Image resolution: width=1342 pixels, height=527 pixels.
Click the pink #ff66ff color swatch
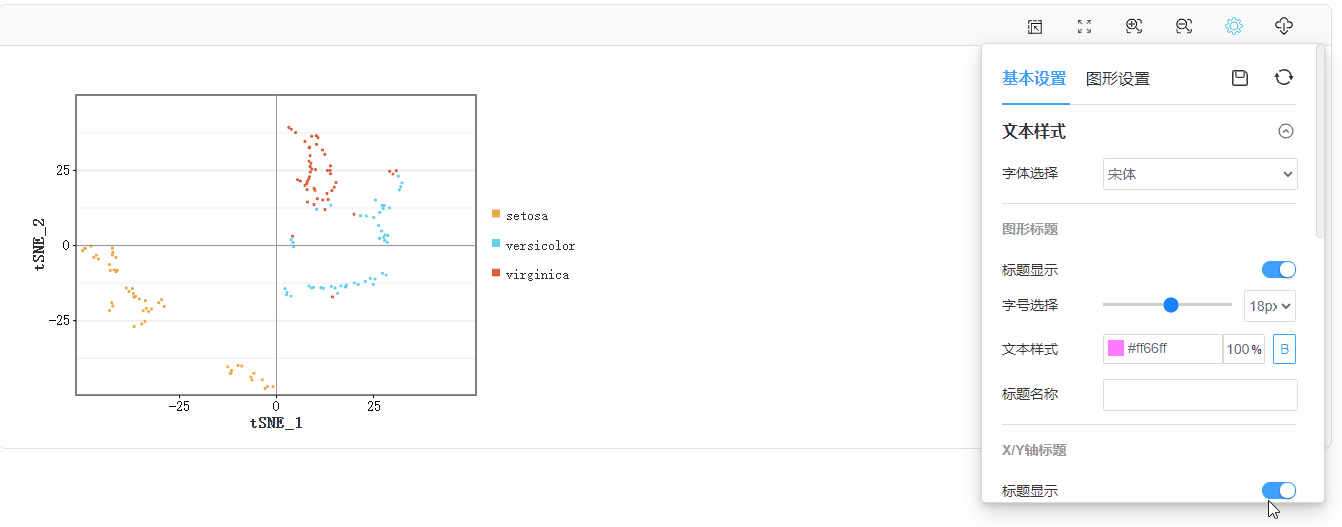(x=1116, y=349)
